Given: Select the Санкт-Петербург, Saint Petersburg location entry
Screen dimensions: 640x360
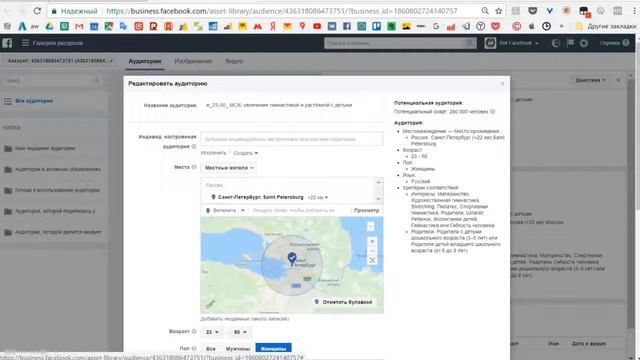Looking at the screenshot, I should point(260,198).
